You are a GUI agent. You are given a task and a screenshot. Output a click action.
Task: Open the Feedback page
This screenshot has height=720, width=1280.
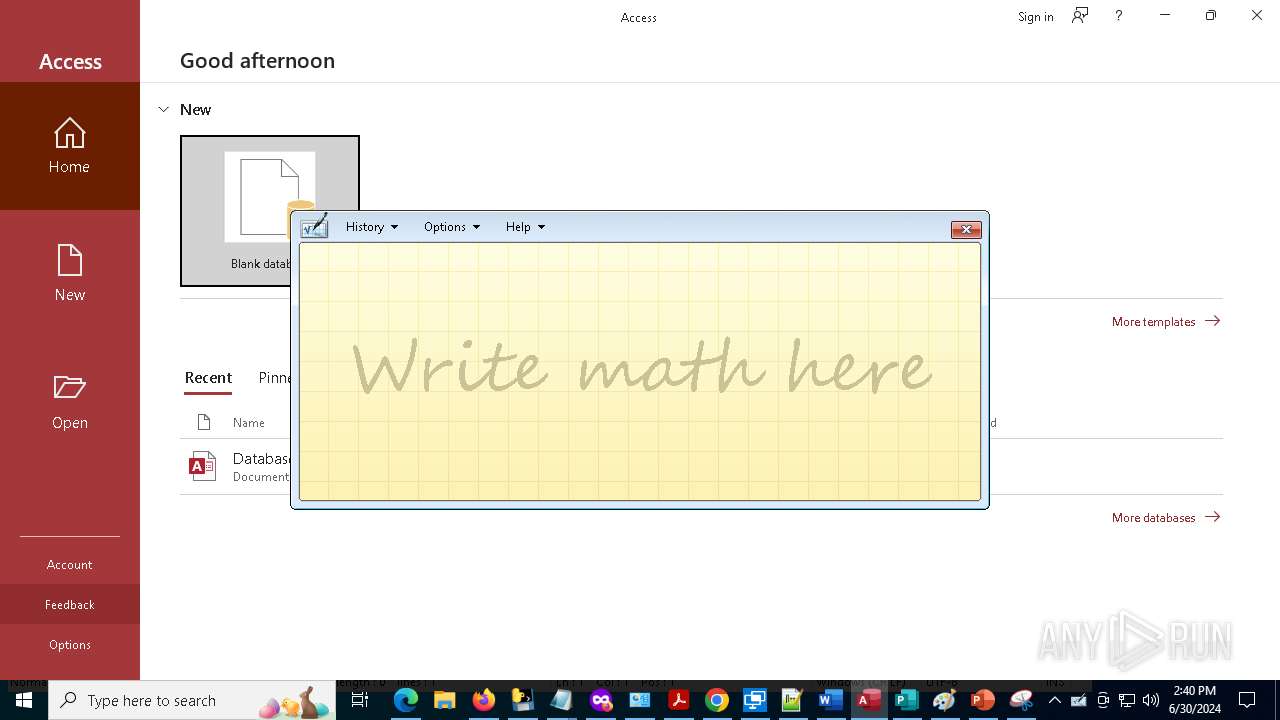tap(70, 604)
